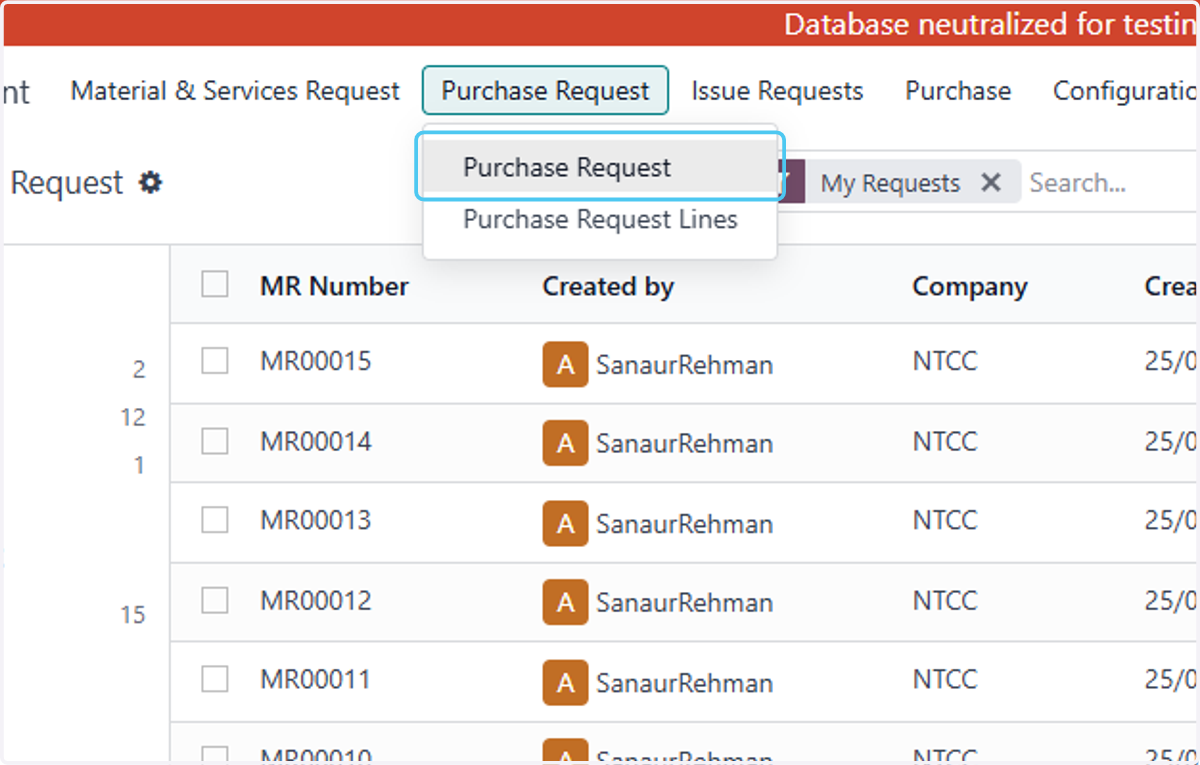Click SanaurRehman in the MR00015 row
This screenshot has height=765, width=1200.
point(684,365)
